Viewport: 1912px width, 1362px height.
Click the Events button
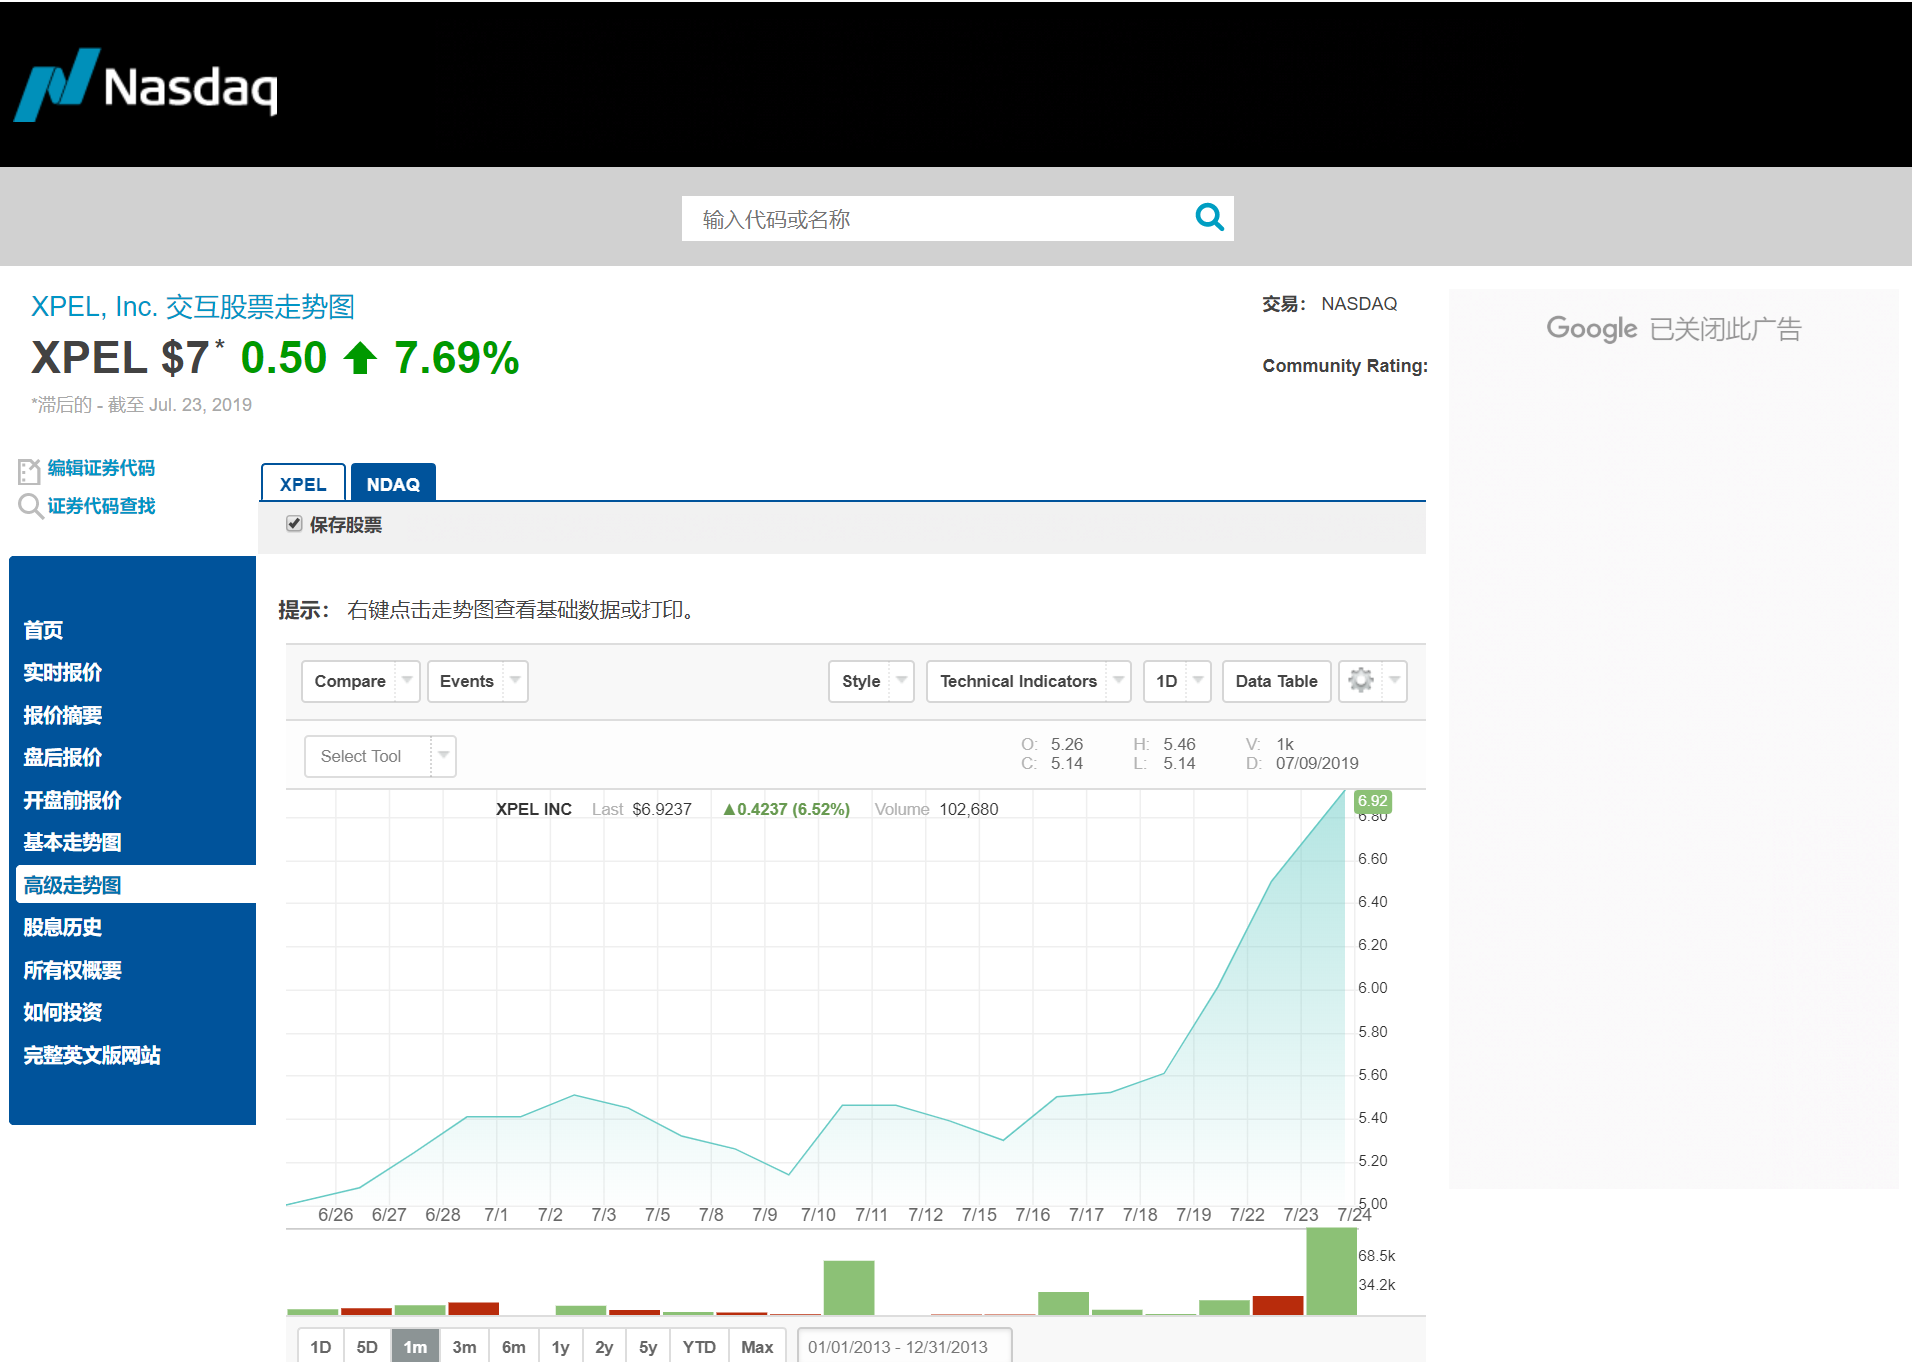pos(466,681)
